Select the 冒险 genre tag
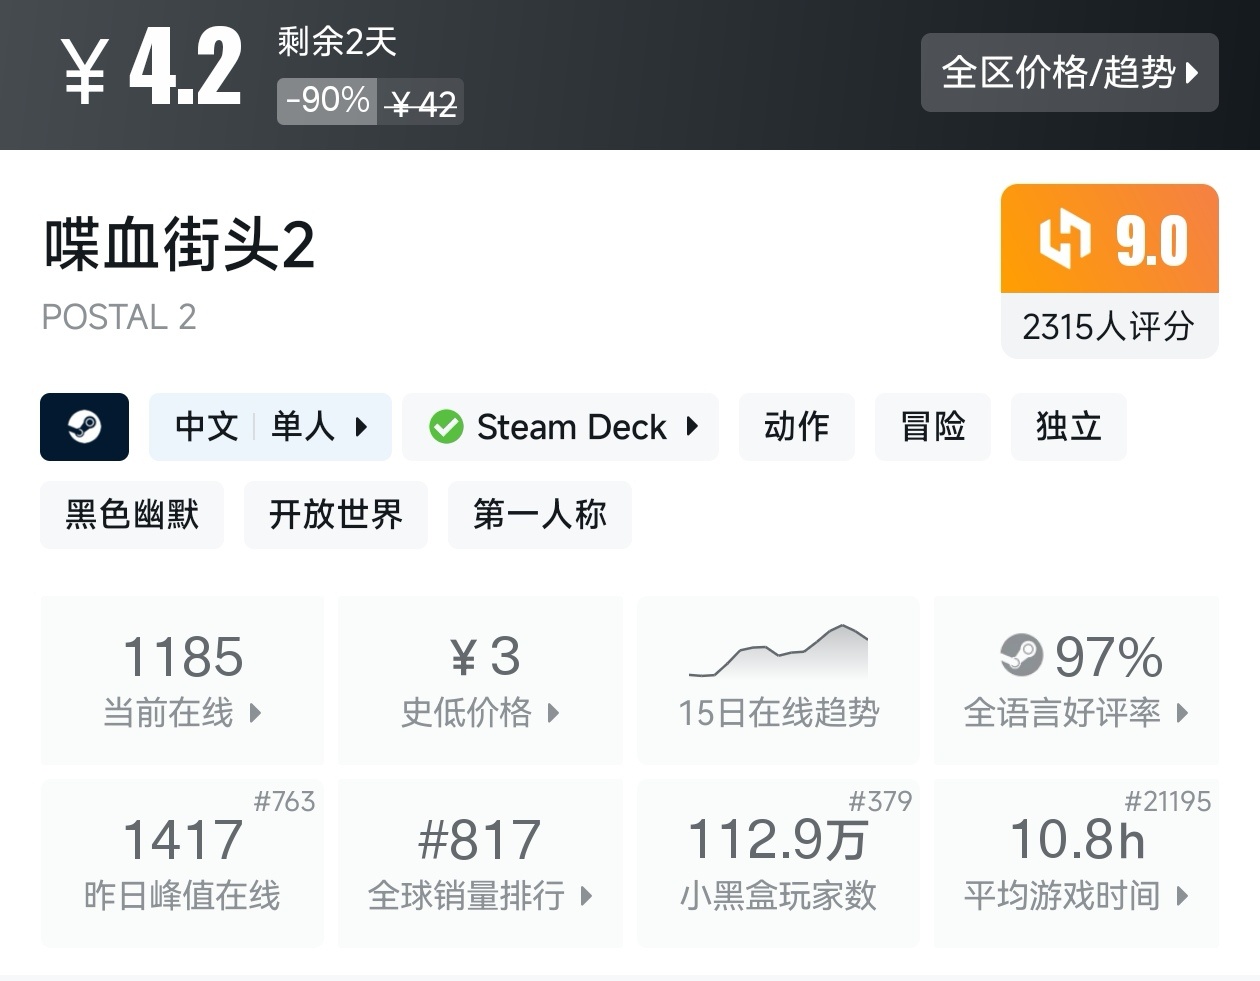Screen dimensions: 1260x981 pos(932,427)
